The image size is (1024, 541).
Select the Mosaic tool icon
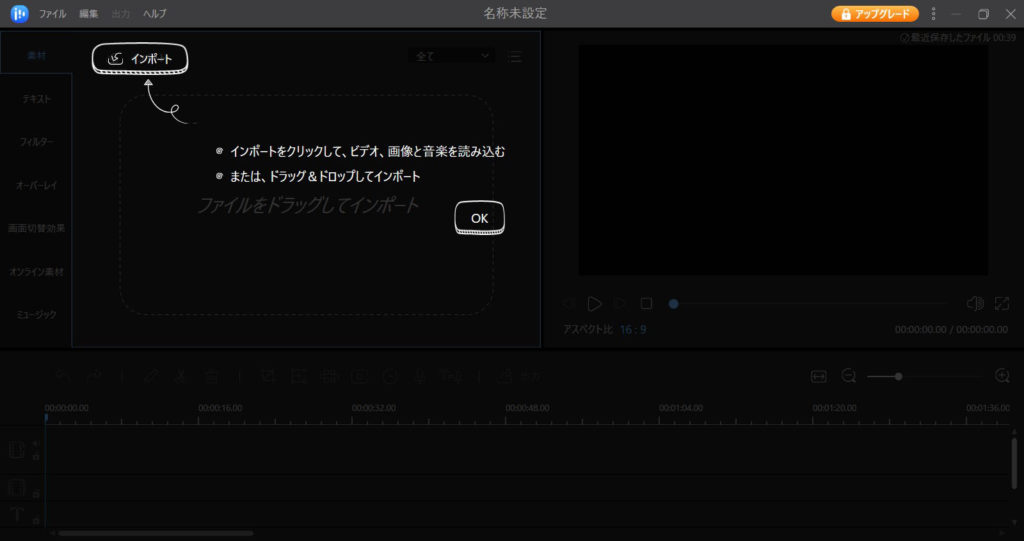point(328,376)
